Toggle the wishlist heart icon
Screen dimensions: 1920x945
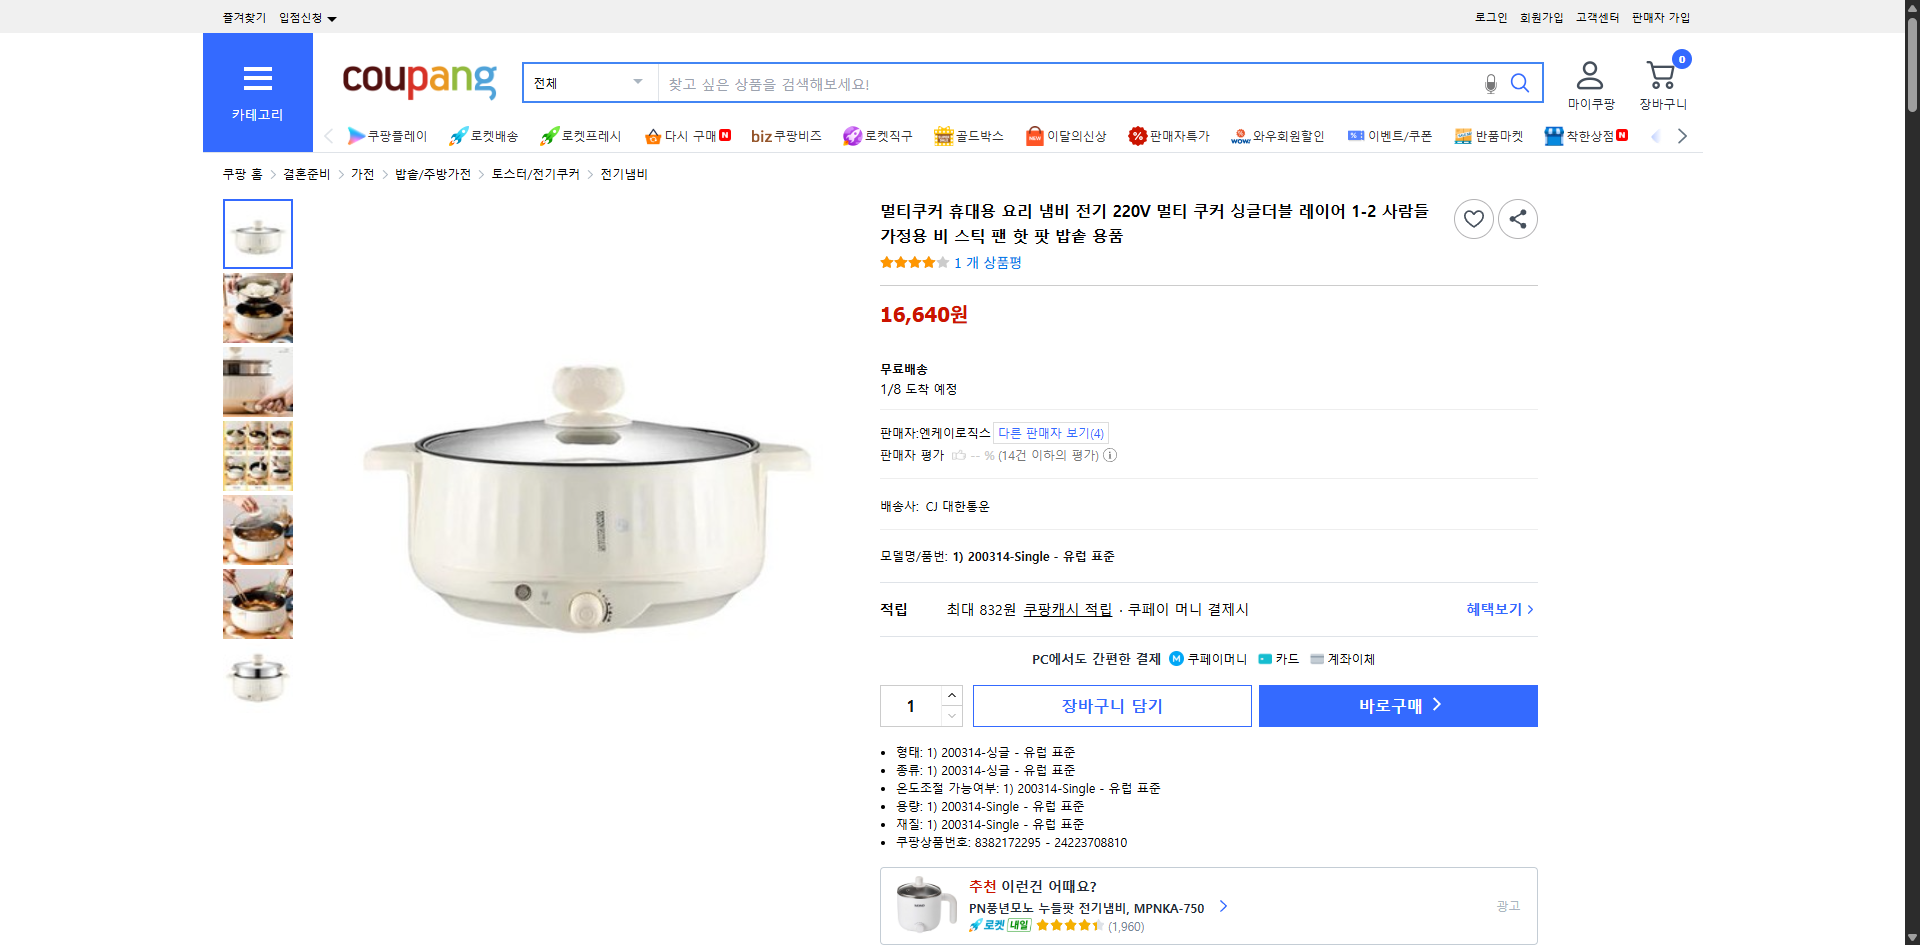click(x=1473, y=218)
